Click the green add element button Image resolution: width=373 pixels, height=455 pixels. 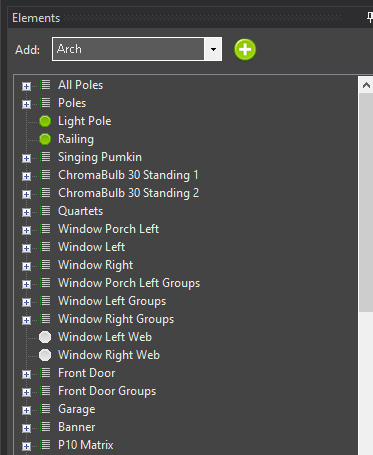(245, 50)
